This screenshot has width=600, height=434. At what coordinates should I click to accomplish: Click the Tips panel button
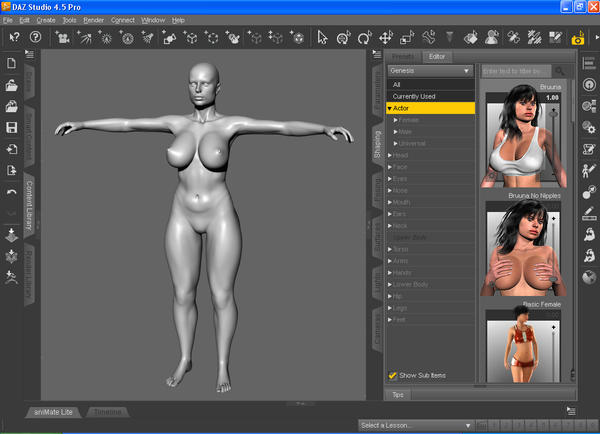click(x=397, y=394)
